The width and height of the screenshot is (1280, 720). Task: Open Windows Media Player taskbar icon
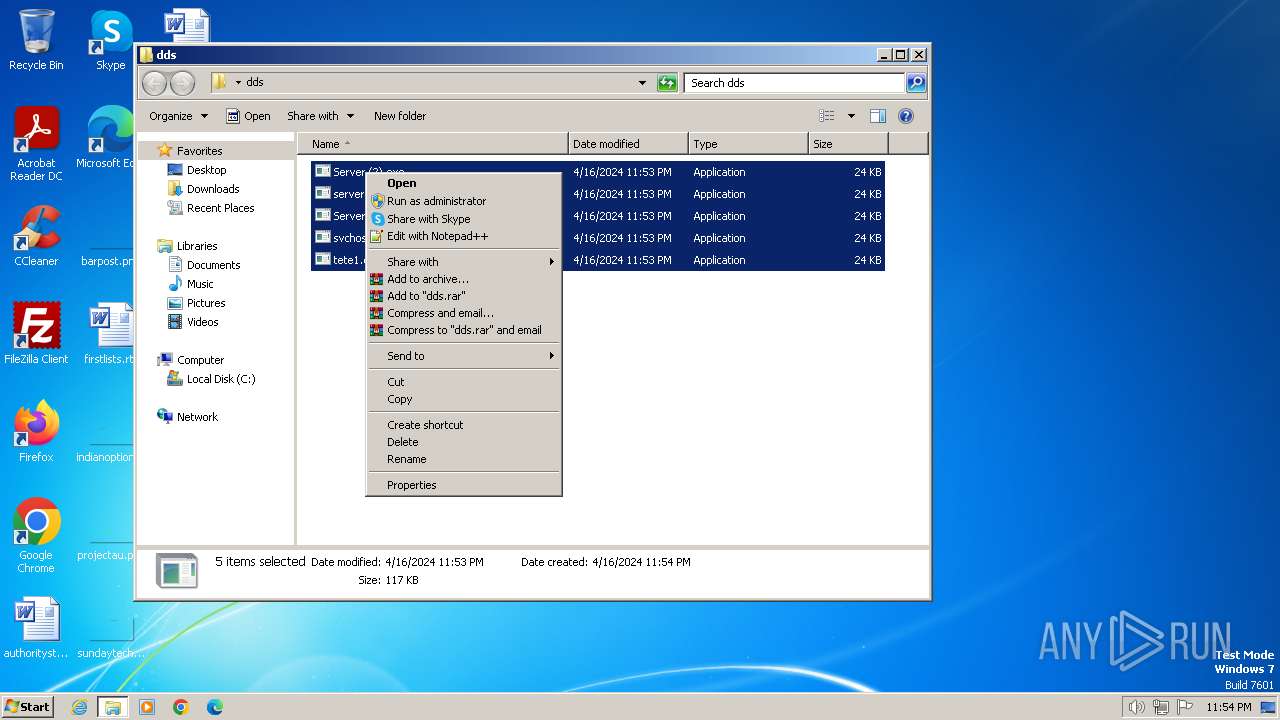click(147, 707)
